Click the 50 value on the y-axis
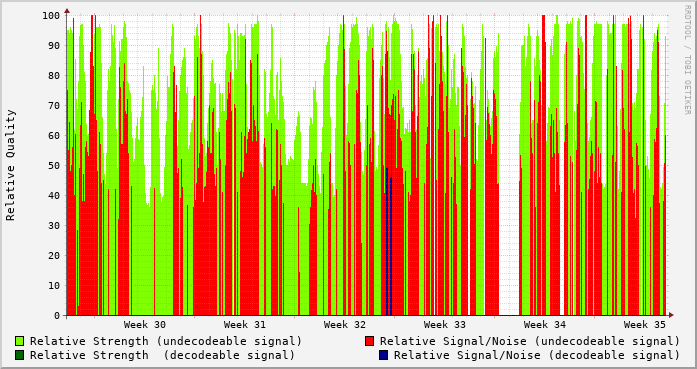The height and width of the screenshot is (369, 697). pyautogui.click(x=54, y=165)
